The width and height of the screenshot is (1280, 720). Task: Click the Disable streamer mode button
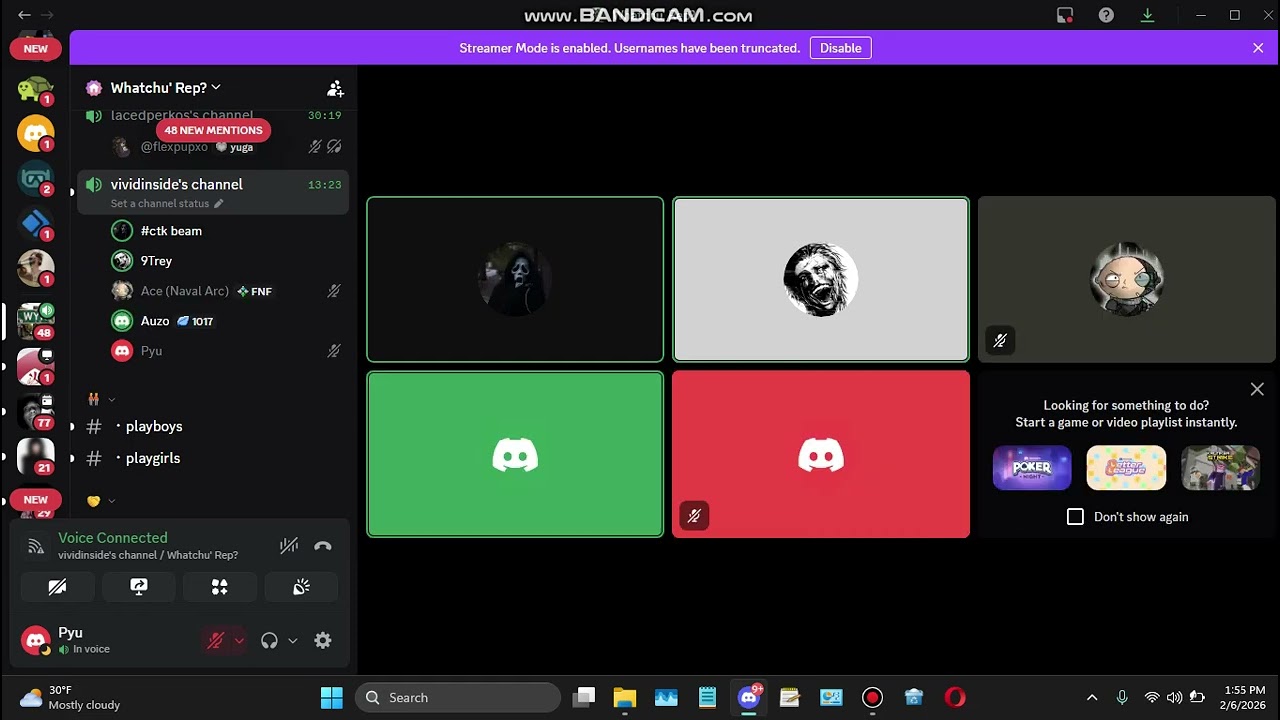click(841, 48)
